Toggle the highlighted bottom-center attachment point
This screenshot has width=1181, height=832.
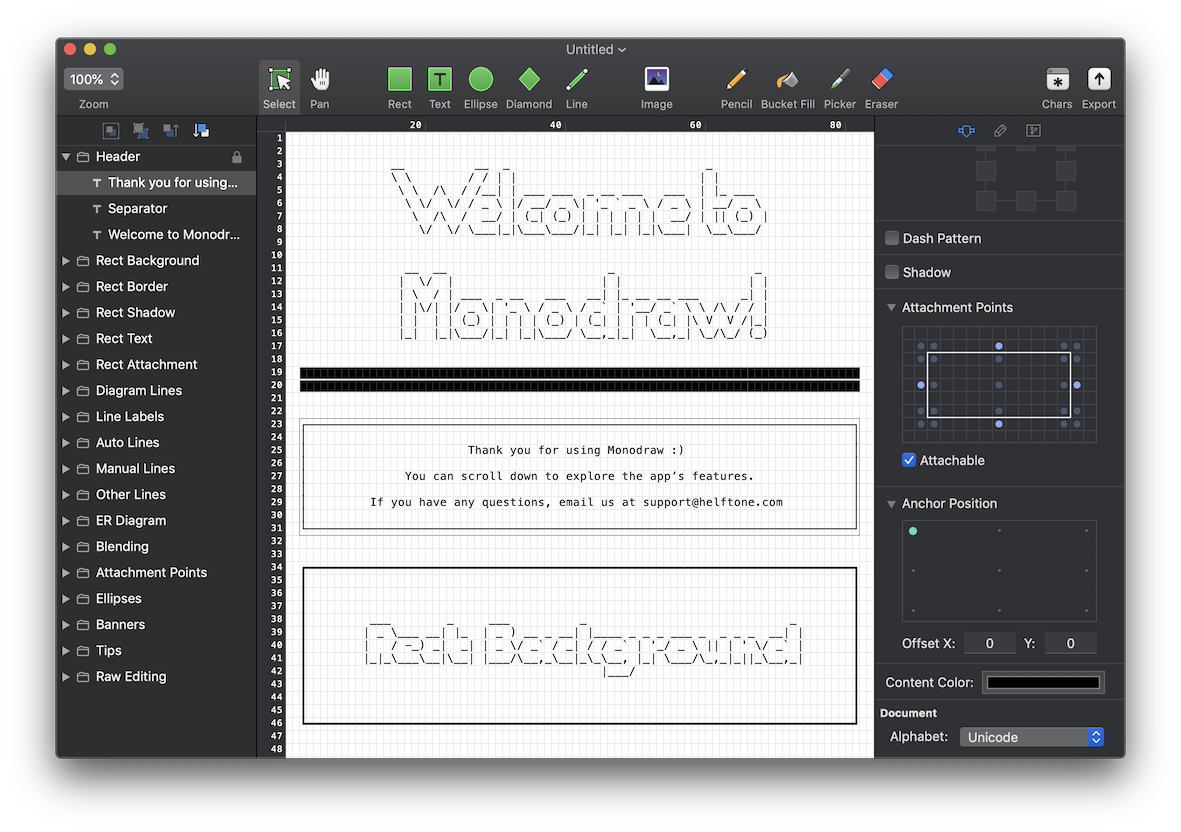coord(999,424)
